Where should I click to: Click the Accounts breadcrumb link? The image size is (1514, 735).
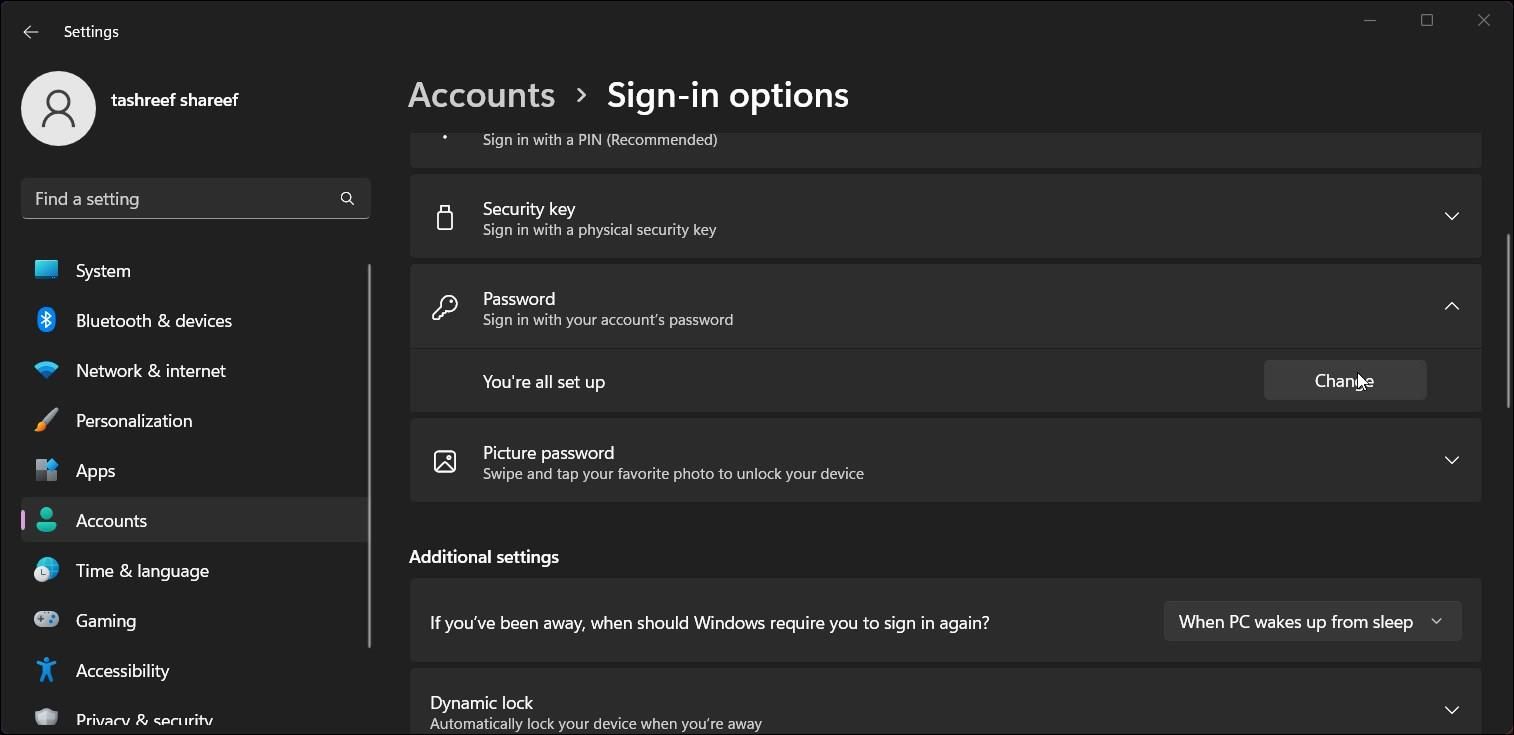click(481, 94)
